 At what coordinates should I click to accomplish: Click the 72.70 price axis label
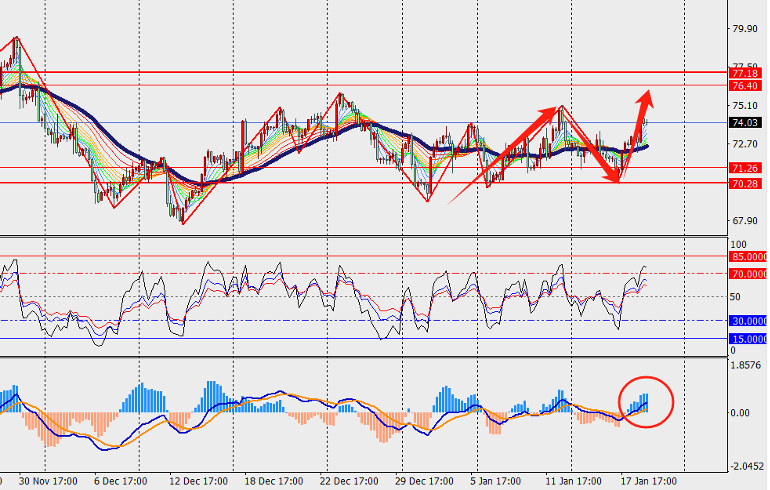744,144
